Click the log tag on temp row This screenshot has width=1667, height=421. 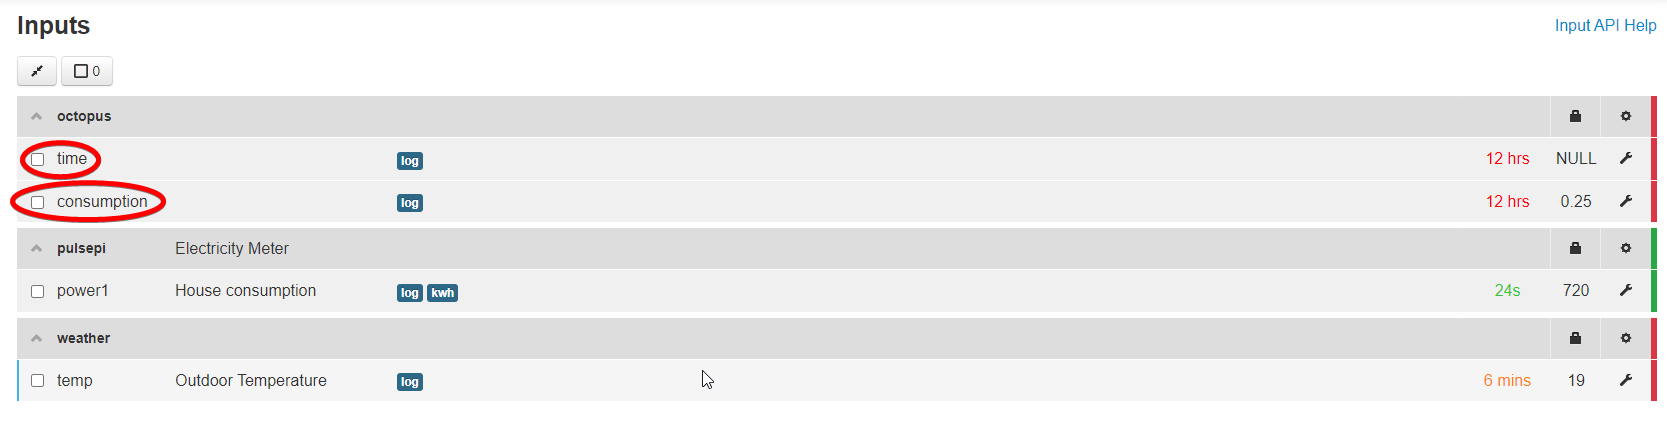click(410, 382)
